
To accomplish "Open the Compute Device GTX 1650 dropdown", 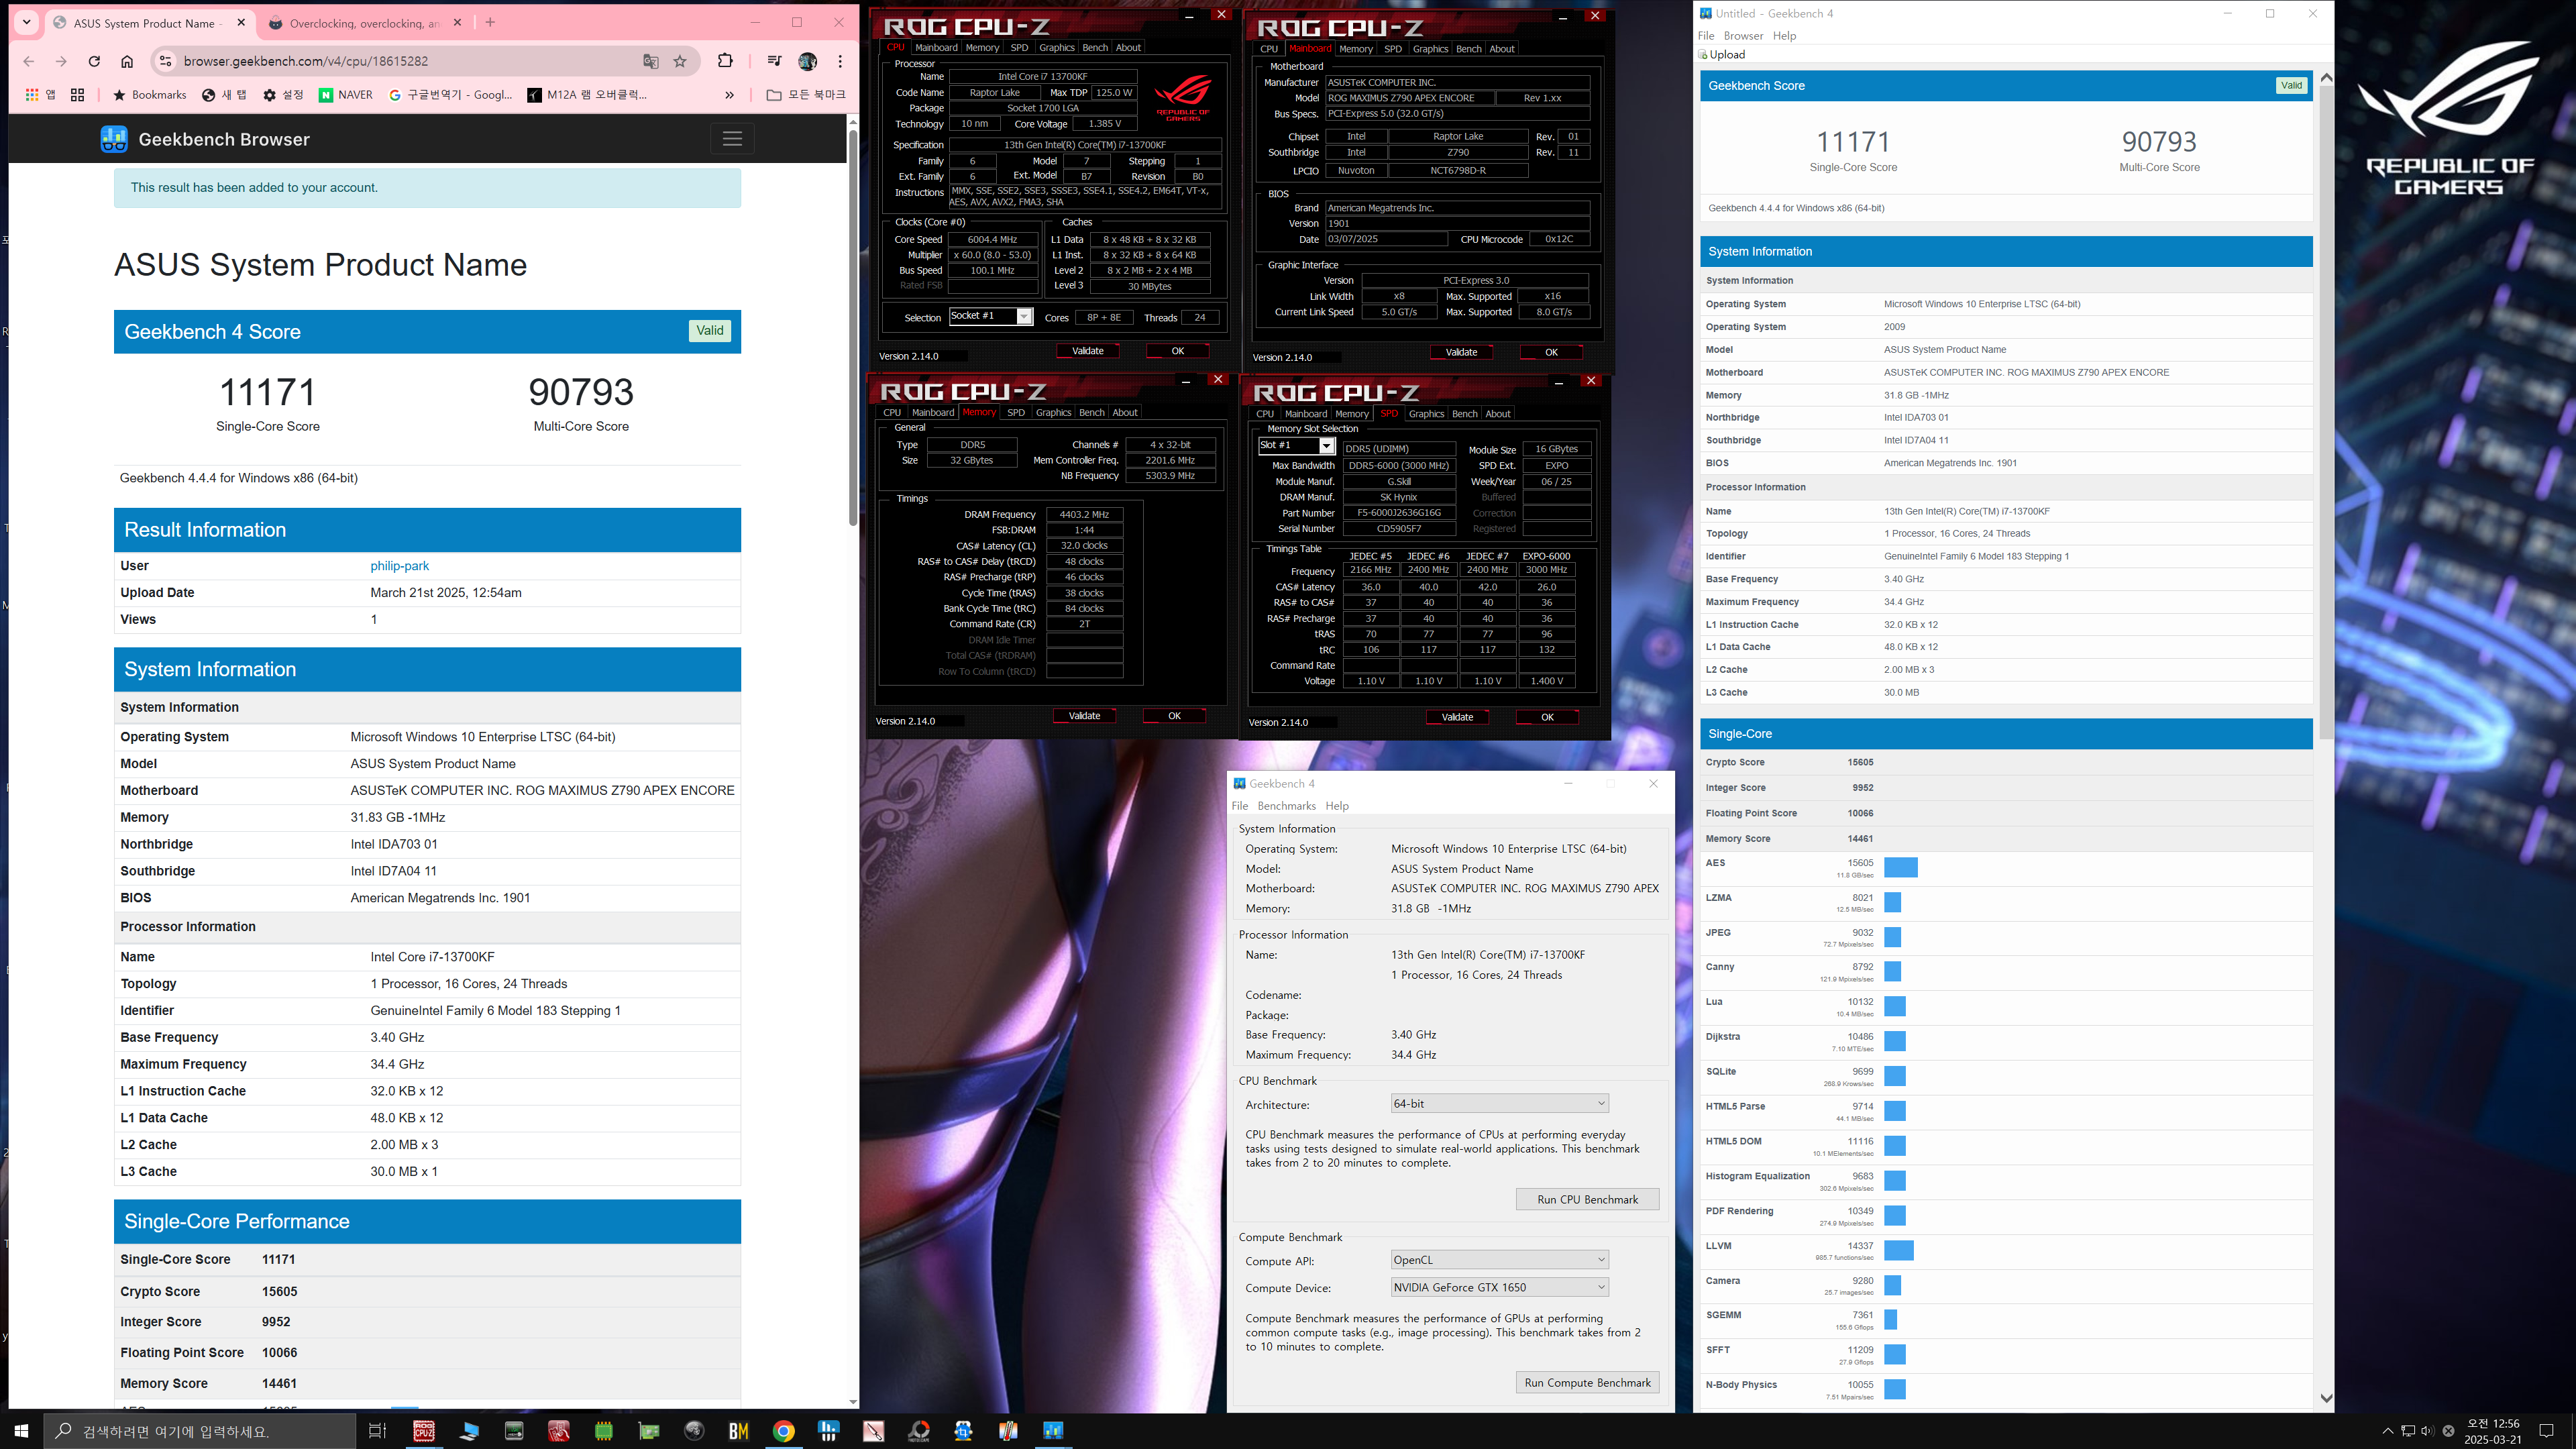I will pyautogui.click(x=1499, y=1287).
